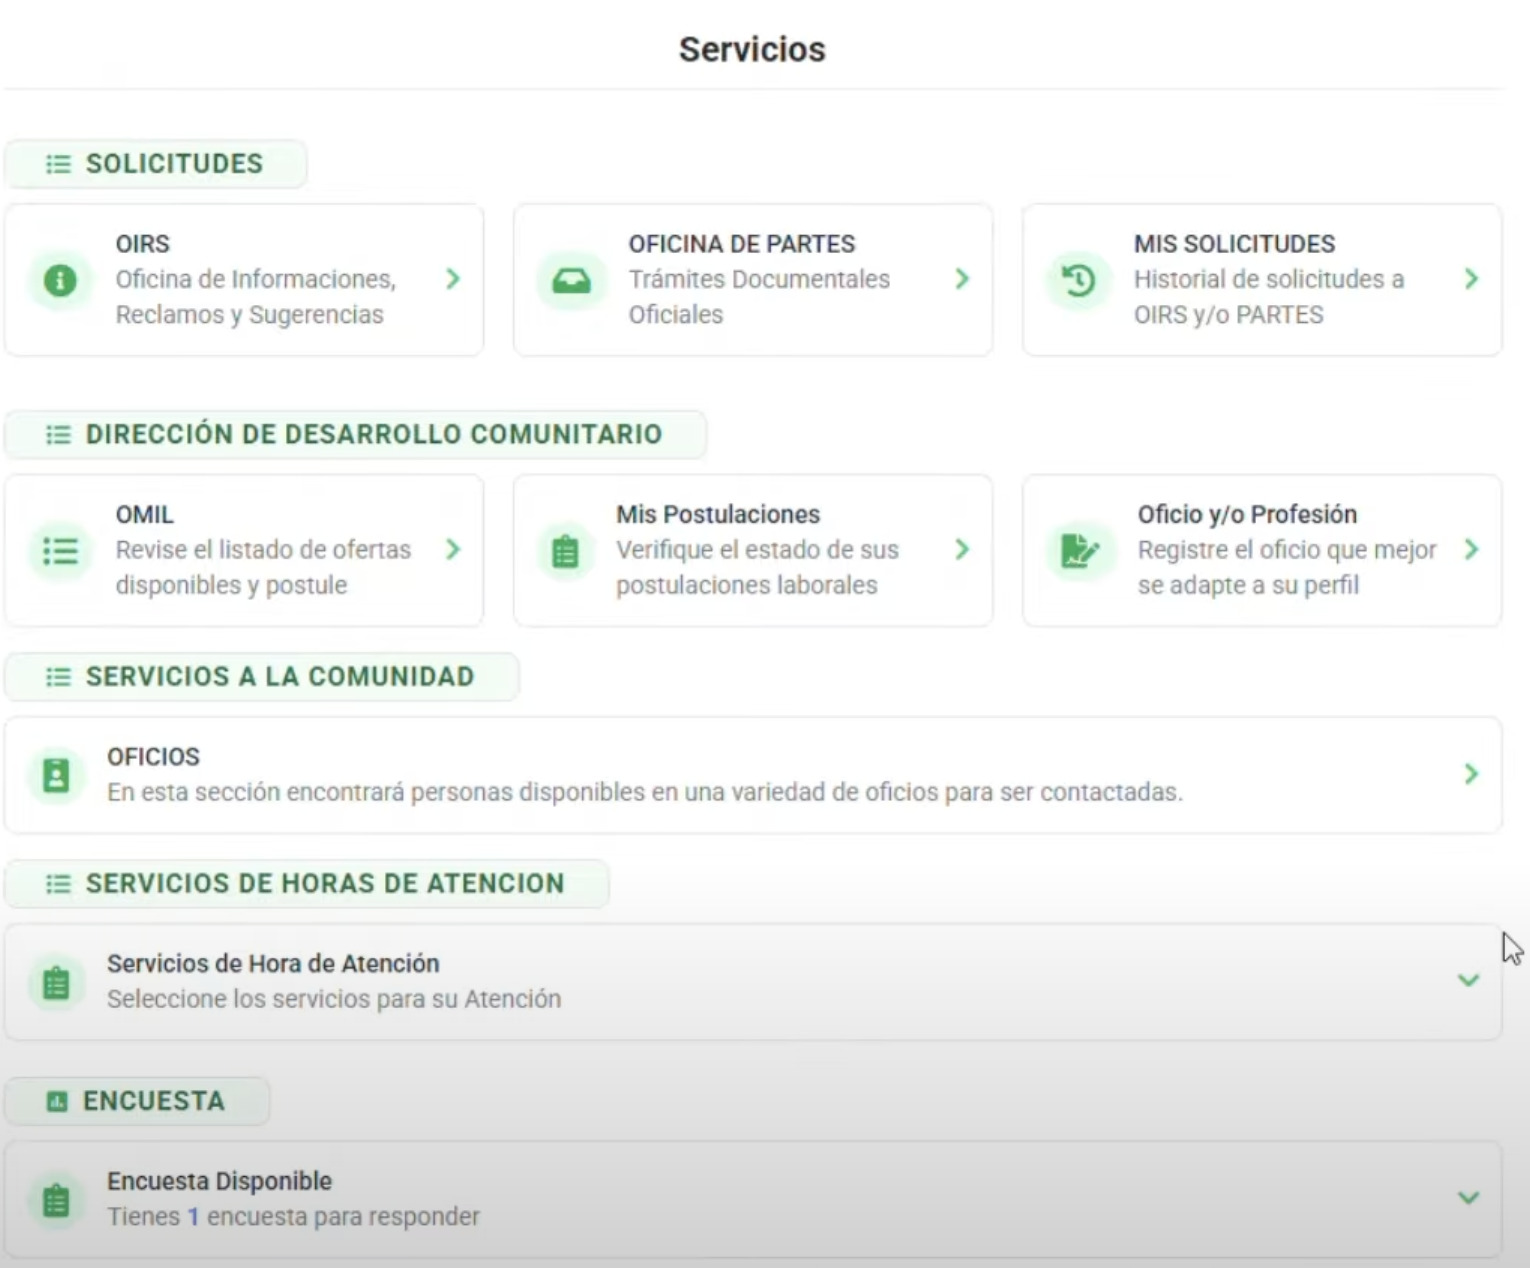Viewport: 1530px width, 1268px height.
Task: Click the Encuesta section chart icon
Action: (56, 1100)
